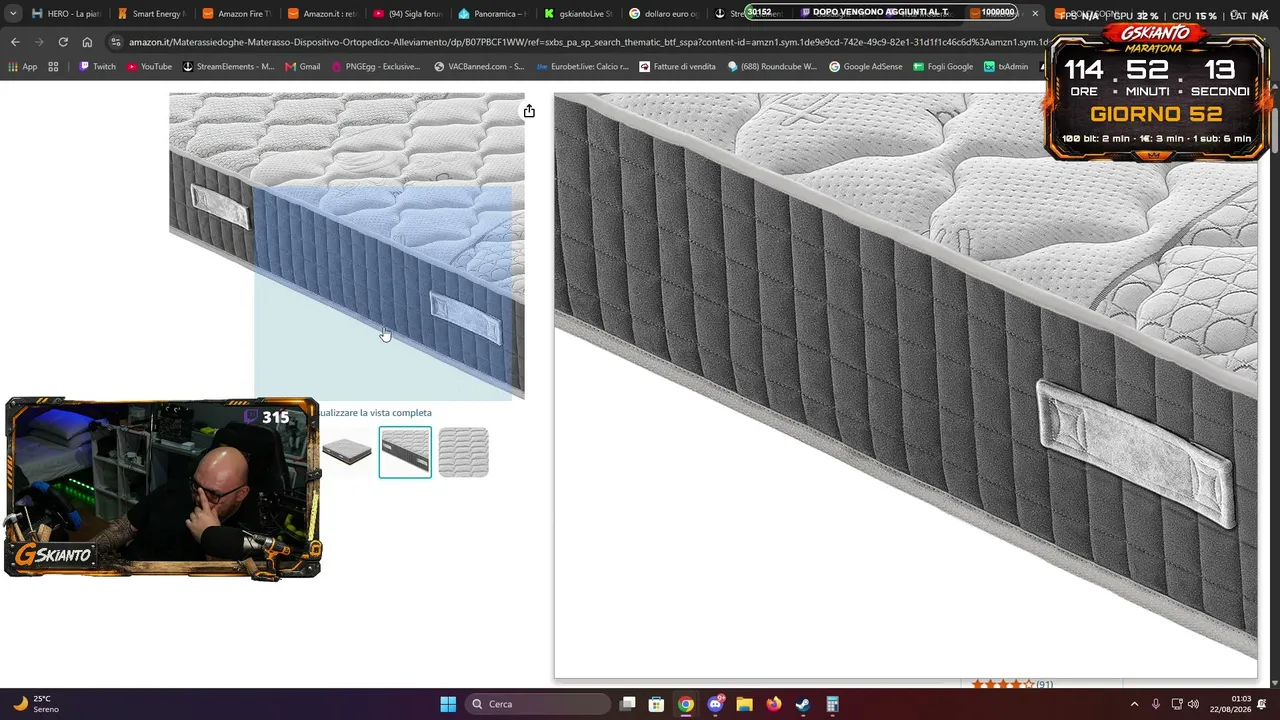Open the VACBanned.com bookmark

pos(479,66)
